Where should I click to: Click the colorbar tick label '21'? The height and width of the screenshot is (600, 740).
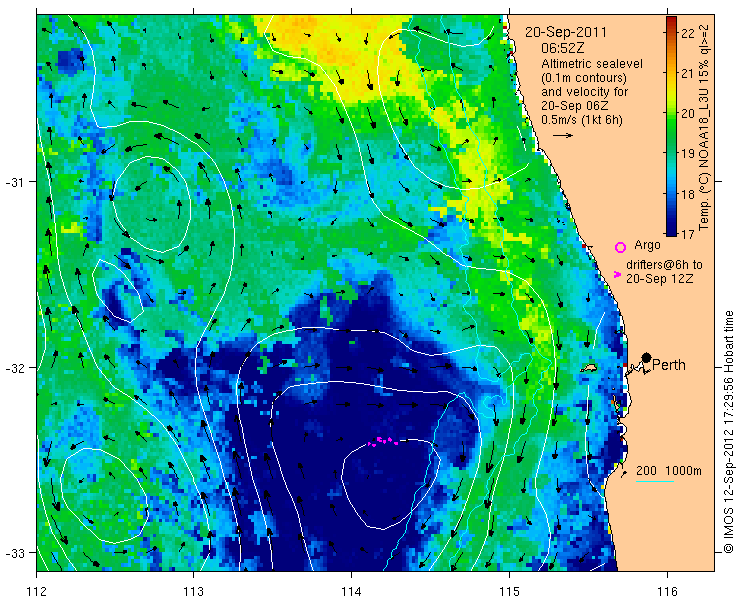click(x=688, y=74)
